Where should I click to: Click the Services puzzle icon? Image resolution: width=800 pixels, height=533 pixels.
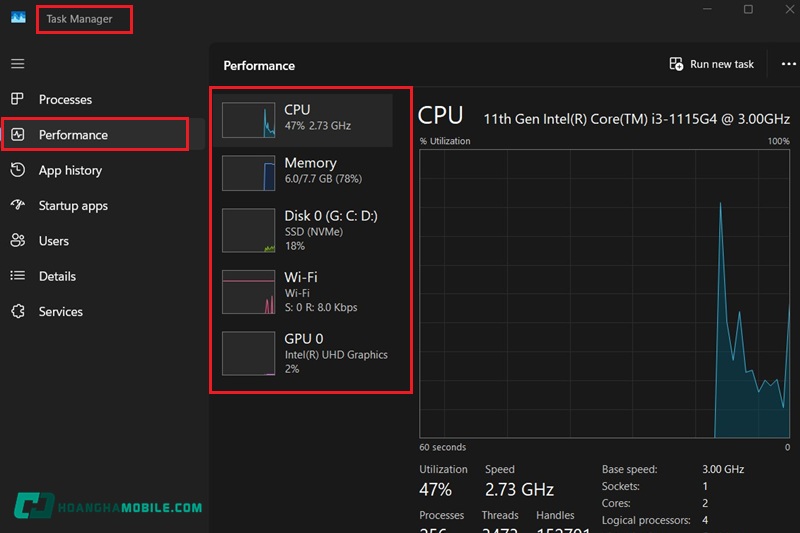tap(17, 311)
